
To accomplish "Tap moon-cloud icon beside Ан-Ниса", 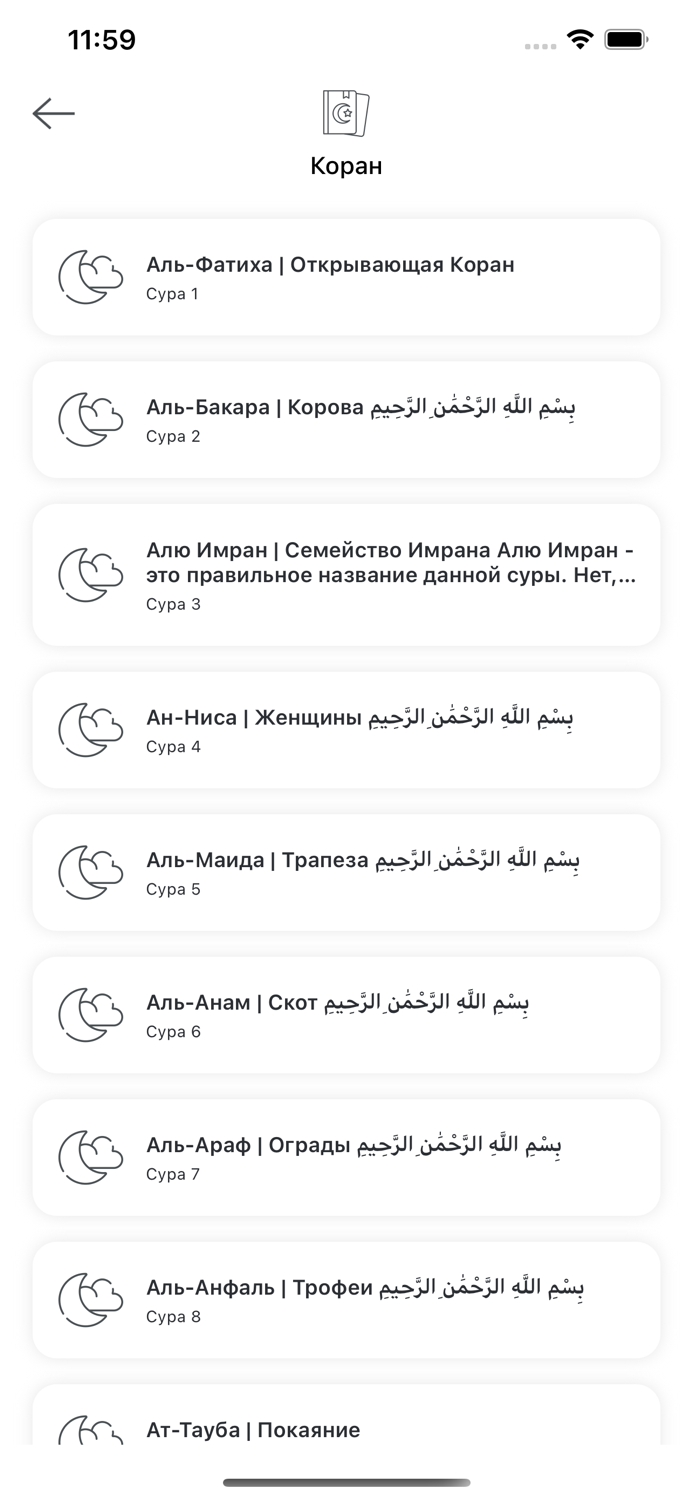I will [90, 730].
